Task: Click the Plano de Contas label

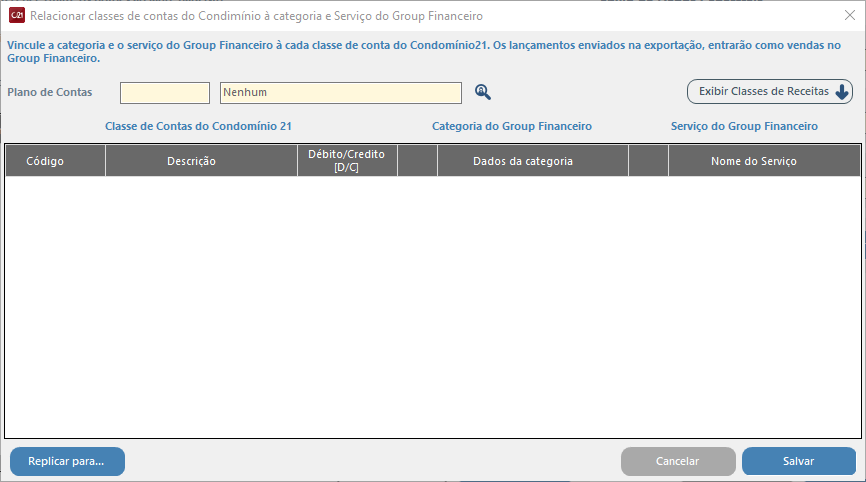Action: pos(50,92)
